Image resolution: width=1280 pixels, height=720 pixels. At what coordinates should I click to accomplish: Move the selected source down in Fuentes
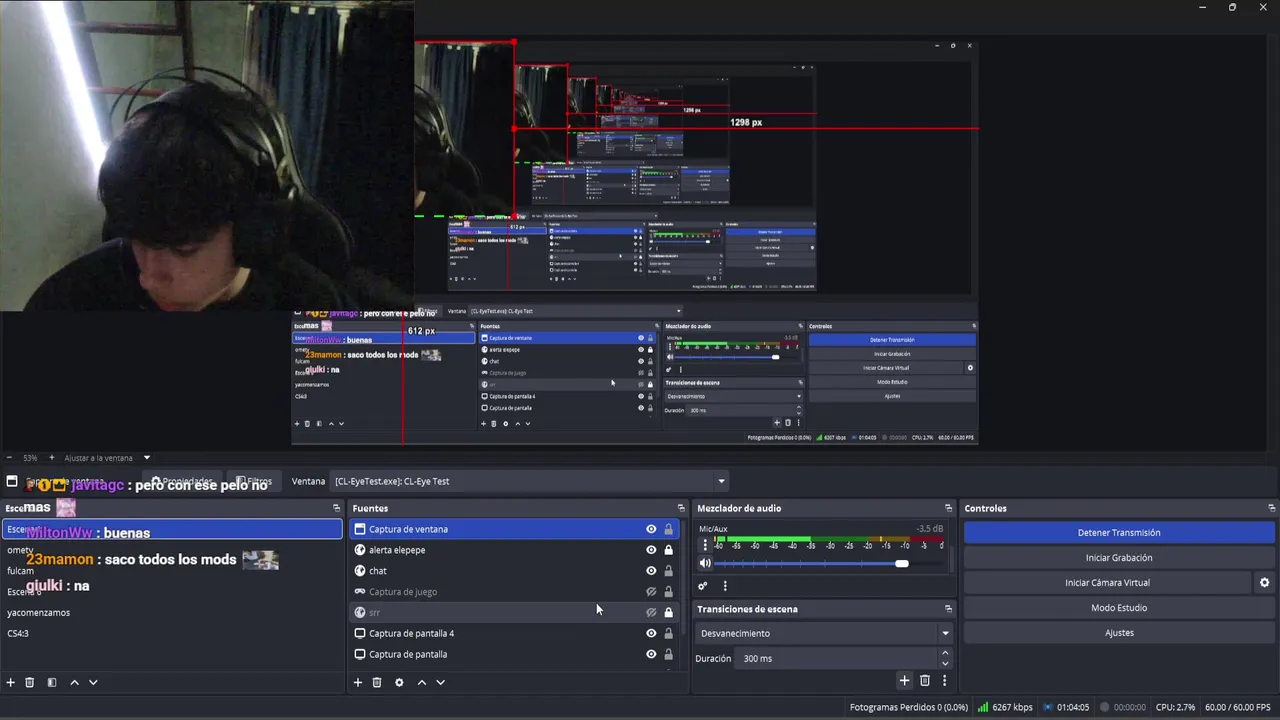point(440,682)
